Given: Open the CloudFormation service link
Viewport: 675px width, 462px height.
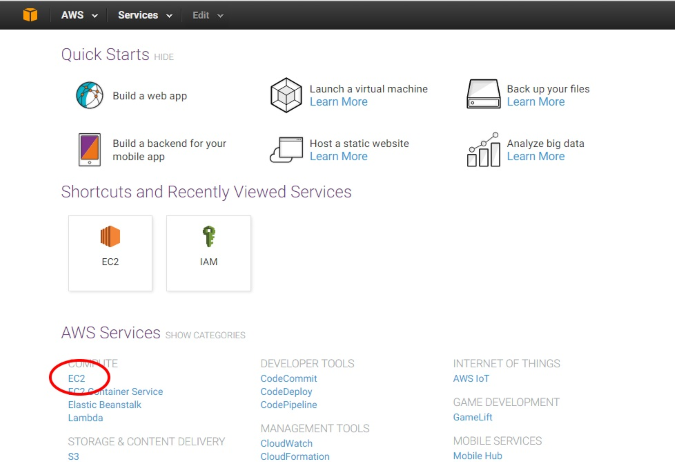Looking at the screenshot, I should 294,456.
